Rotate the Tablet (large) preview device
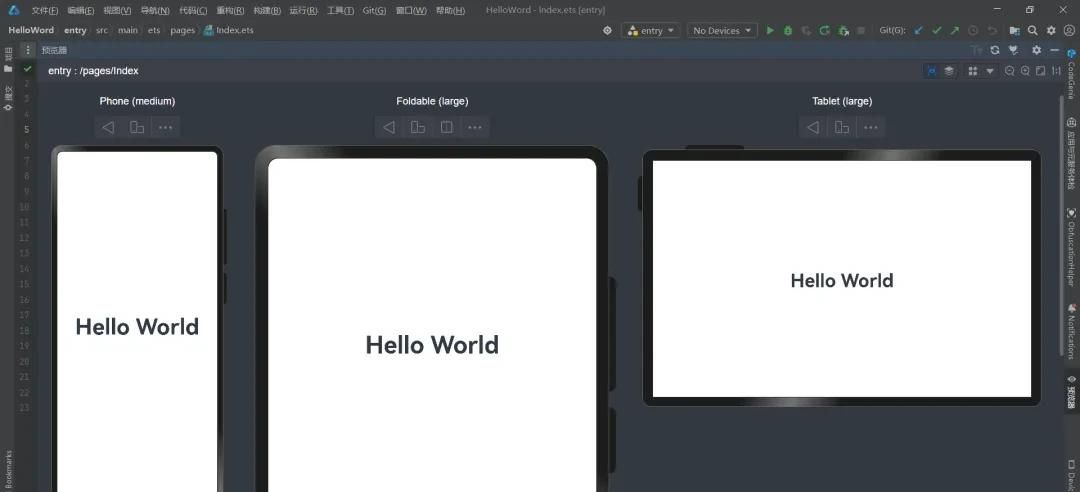The image size is (1080, 492). point(842,127)
